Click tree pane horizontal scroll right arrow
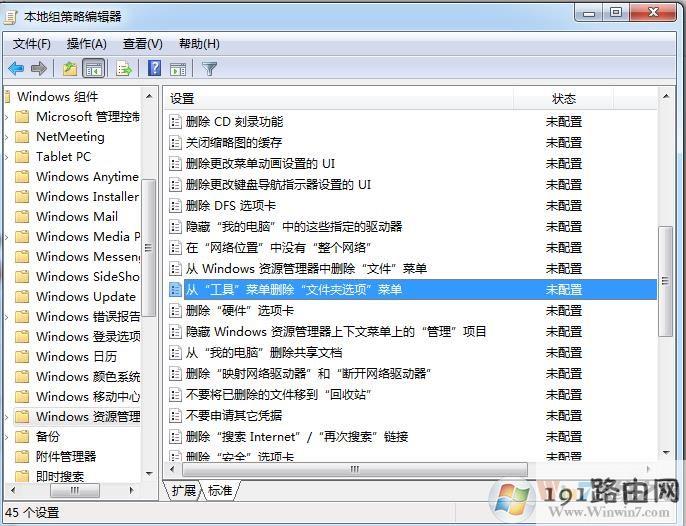686x526 pixels. pos(131,490)
